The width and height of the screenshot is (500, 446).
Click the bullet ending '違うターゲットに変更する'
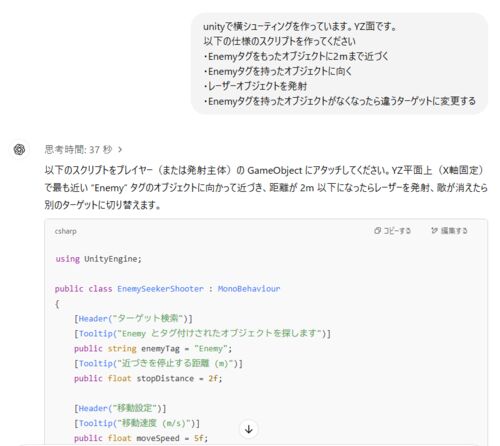pyautogui.click(x=339, y=101)
